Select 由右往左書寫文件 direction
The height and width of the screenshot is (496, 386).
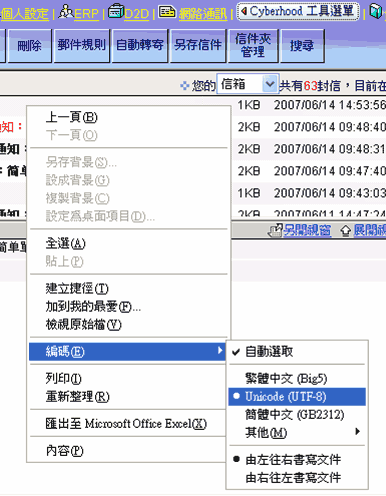pyautogui.click(x=297, y=478)
